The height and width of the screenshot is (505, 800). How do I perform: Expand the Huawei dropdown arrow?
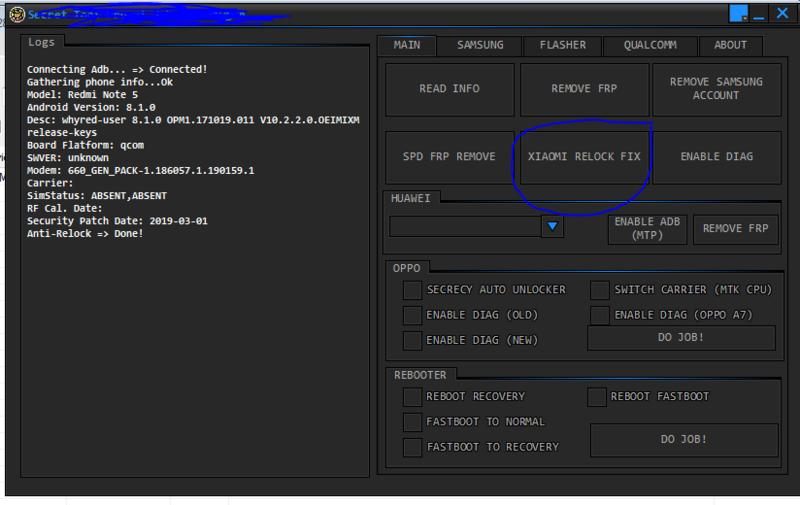pos(552,226)
